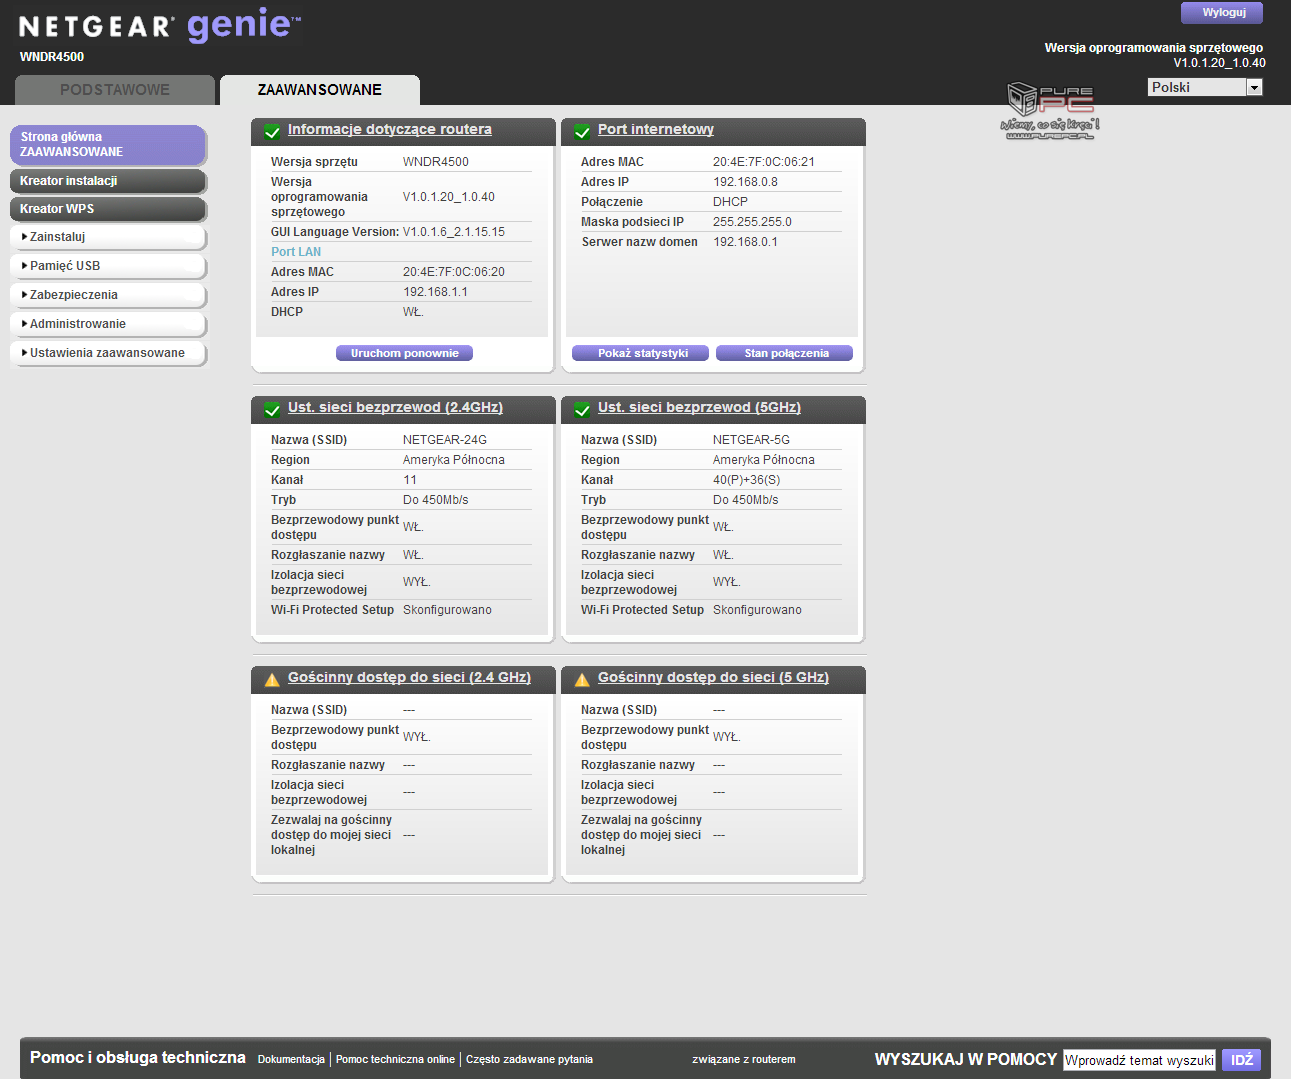
Task: Click the IDŹ help search button
Action: click(x=1241, y=1060)
